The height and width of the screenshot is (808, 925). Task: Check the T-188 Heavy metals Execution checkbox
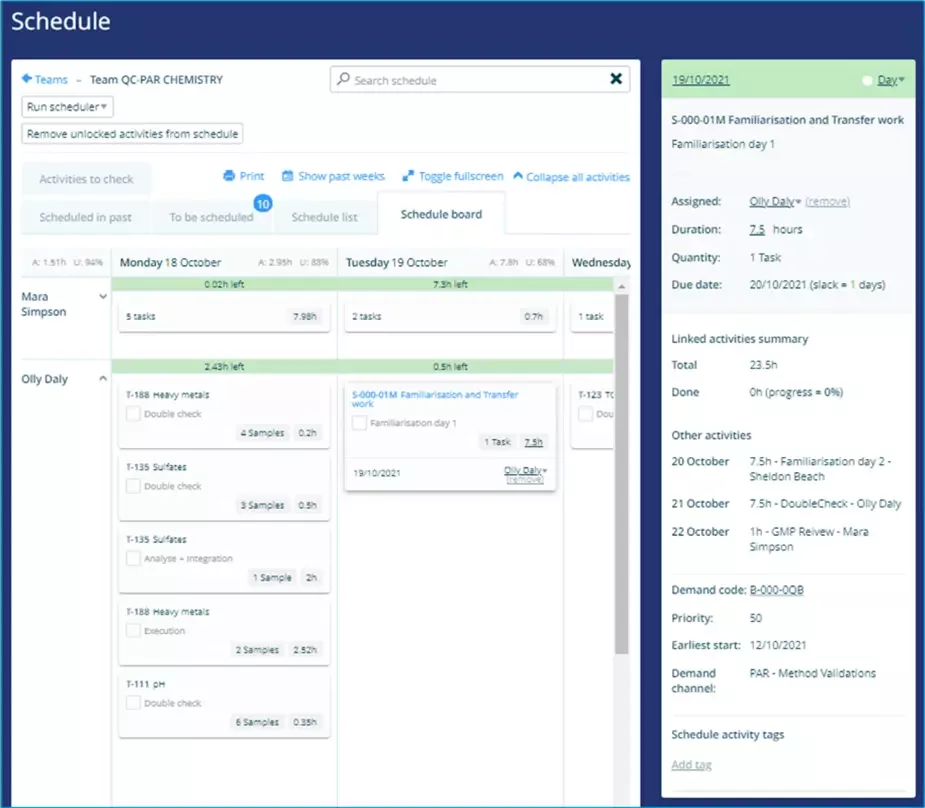133,630
